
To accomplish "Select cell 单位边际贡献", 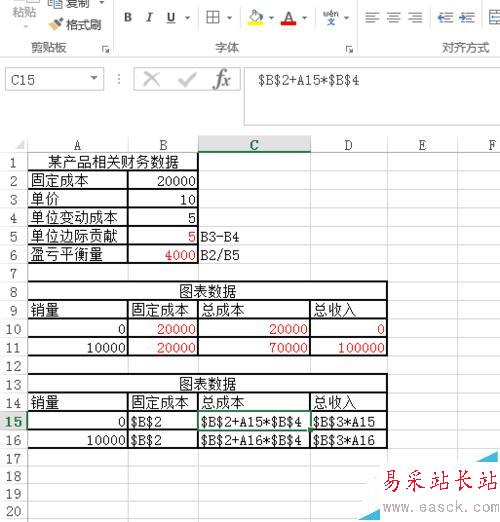I will point(78,236).
